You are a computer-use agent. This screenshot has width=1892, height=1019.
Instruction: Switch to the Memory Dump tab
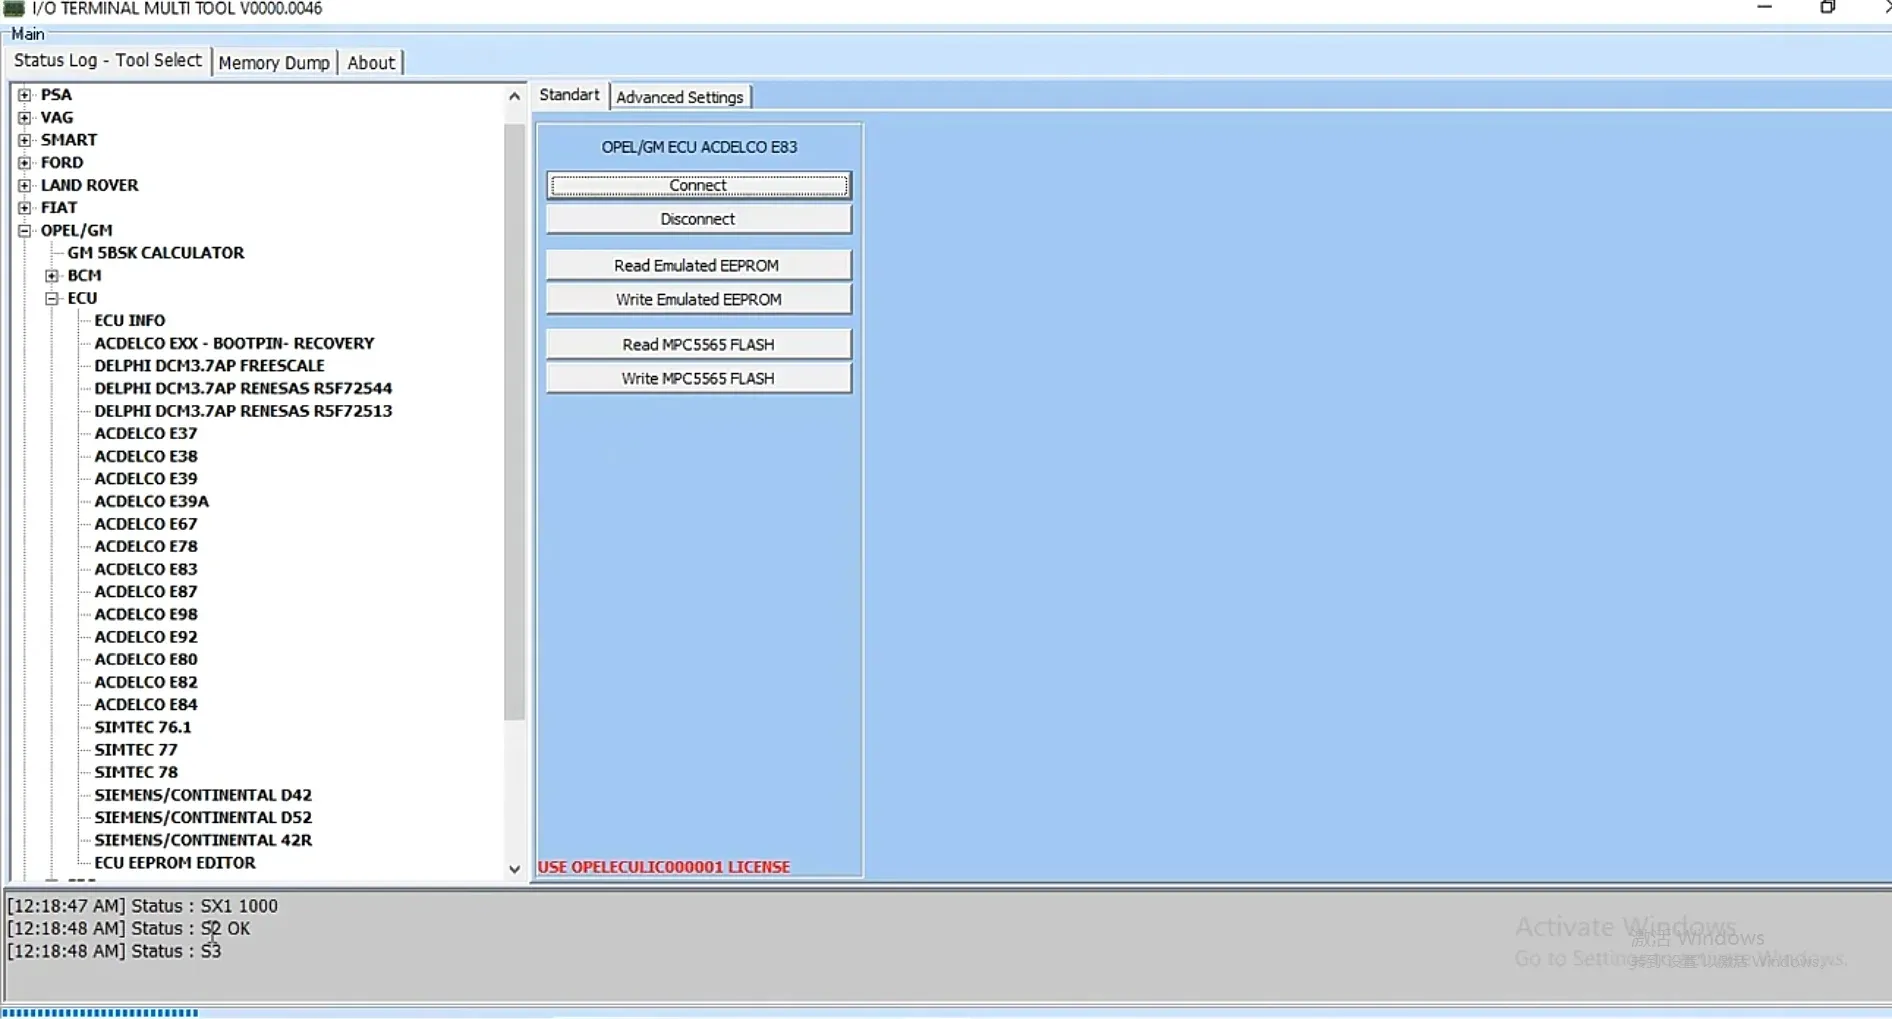coord(274,62)
